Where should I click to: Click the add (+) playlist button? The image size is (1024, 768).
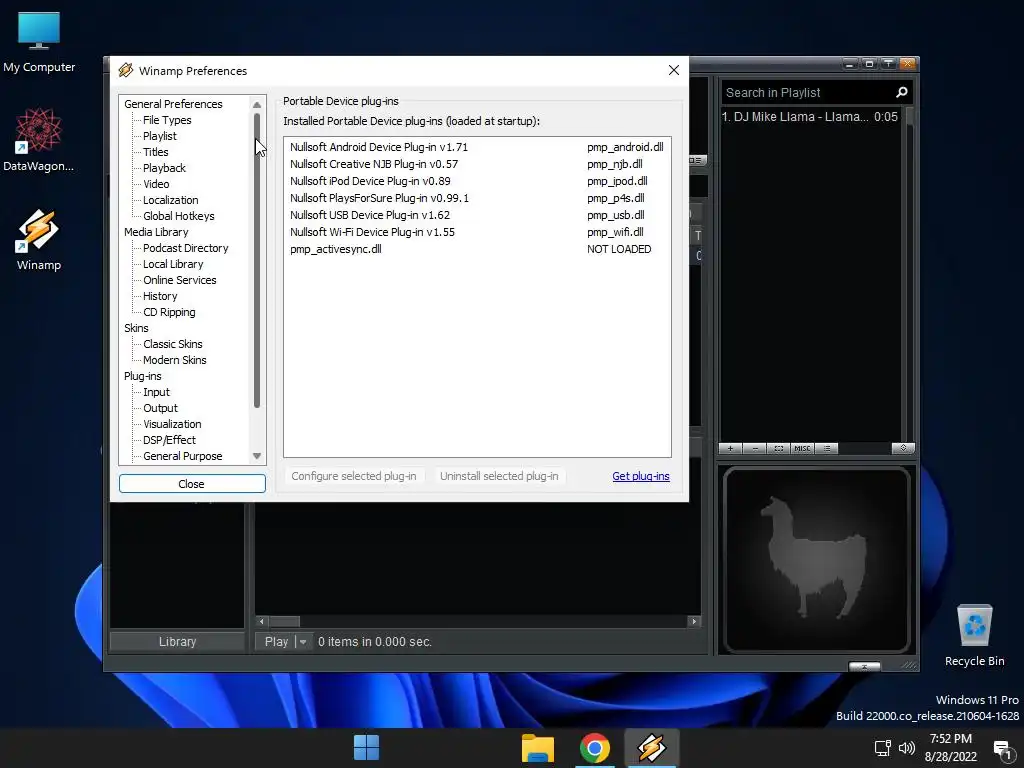pyautogui.click(x=730, y=449)
